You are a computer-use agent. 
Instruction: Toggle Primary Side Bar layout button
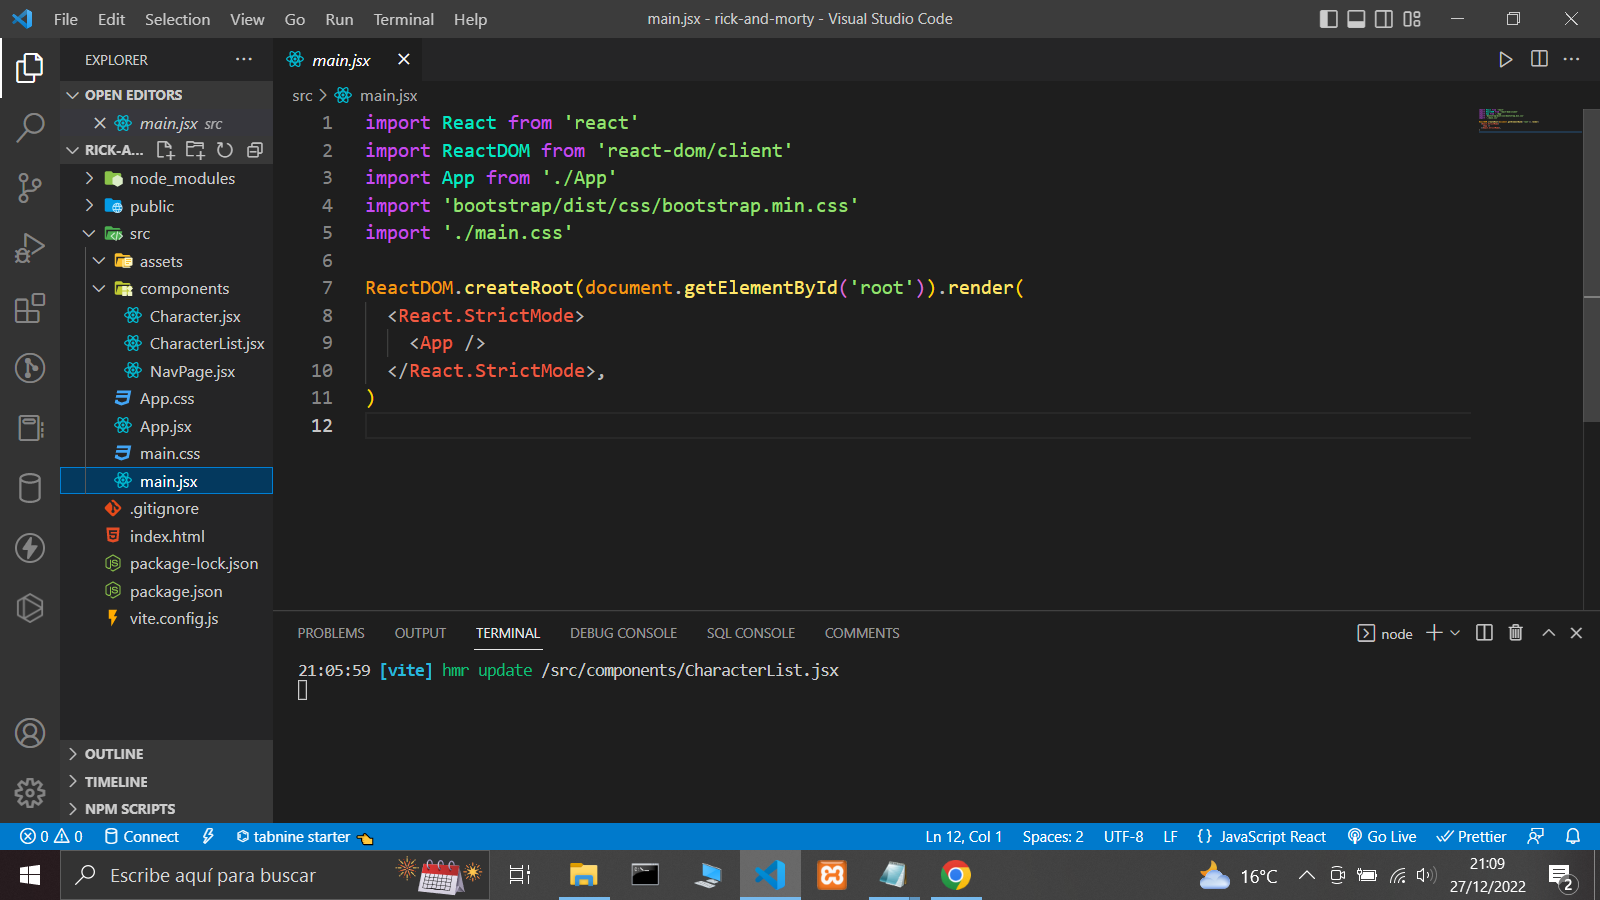1329,19
